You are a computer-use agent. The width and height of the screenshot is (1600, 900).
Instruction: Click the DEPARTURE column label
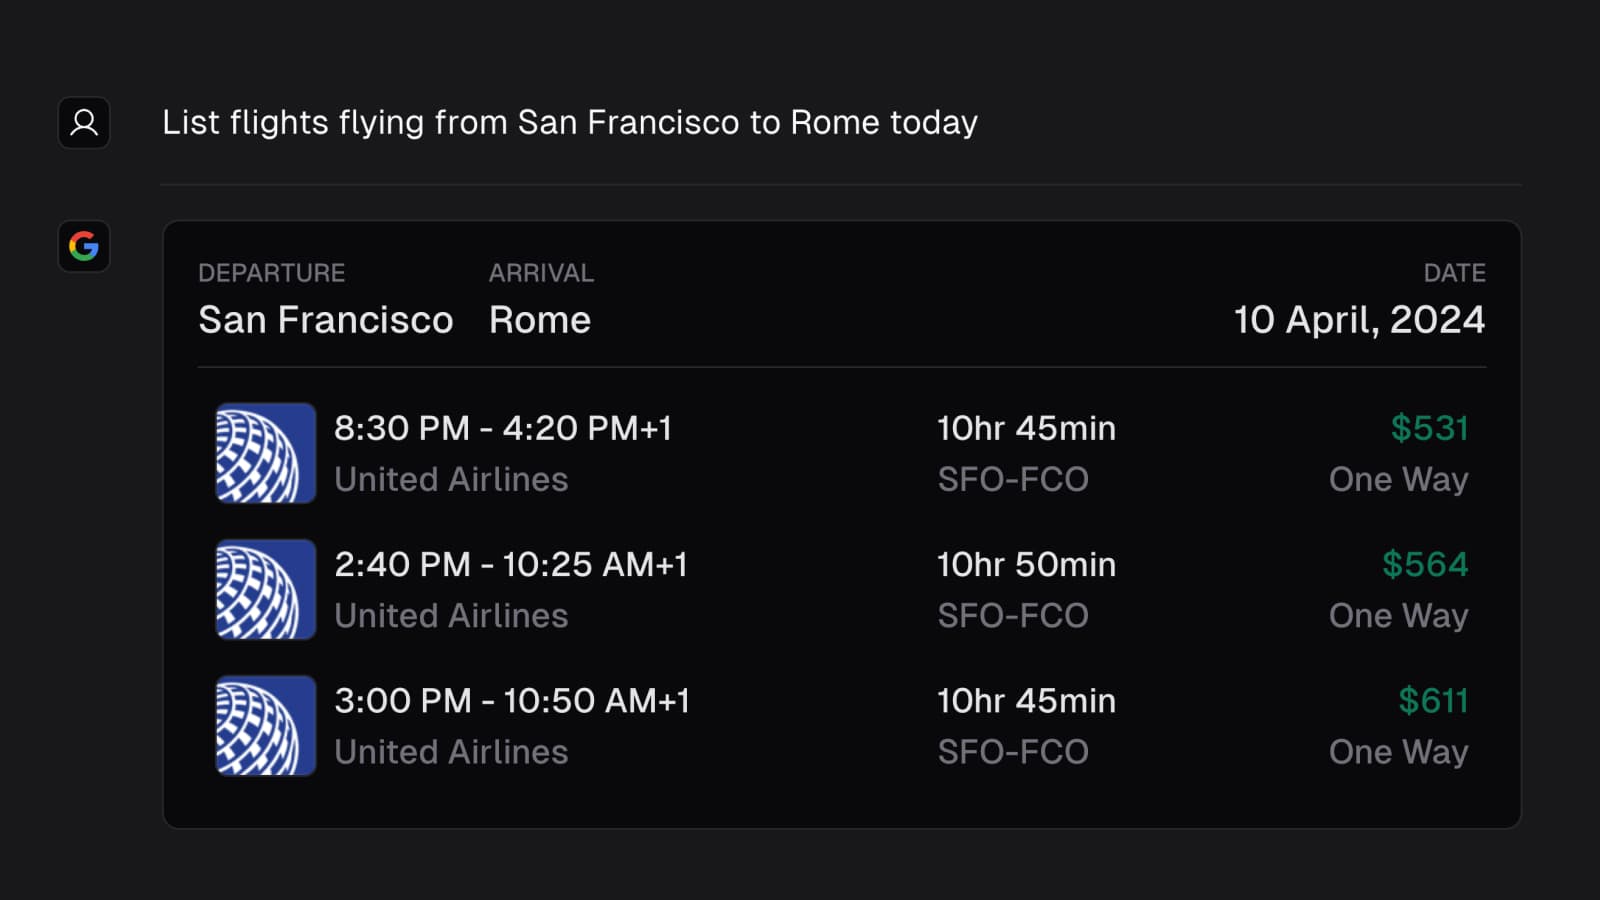[x=271, y=273]
